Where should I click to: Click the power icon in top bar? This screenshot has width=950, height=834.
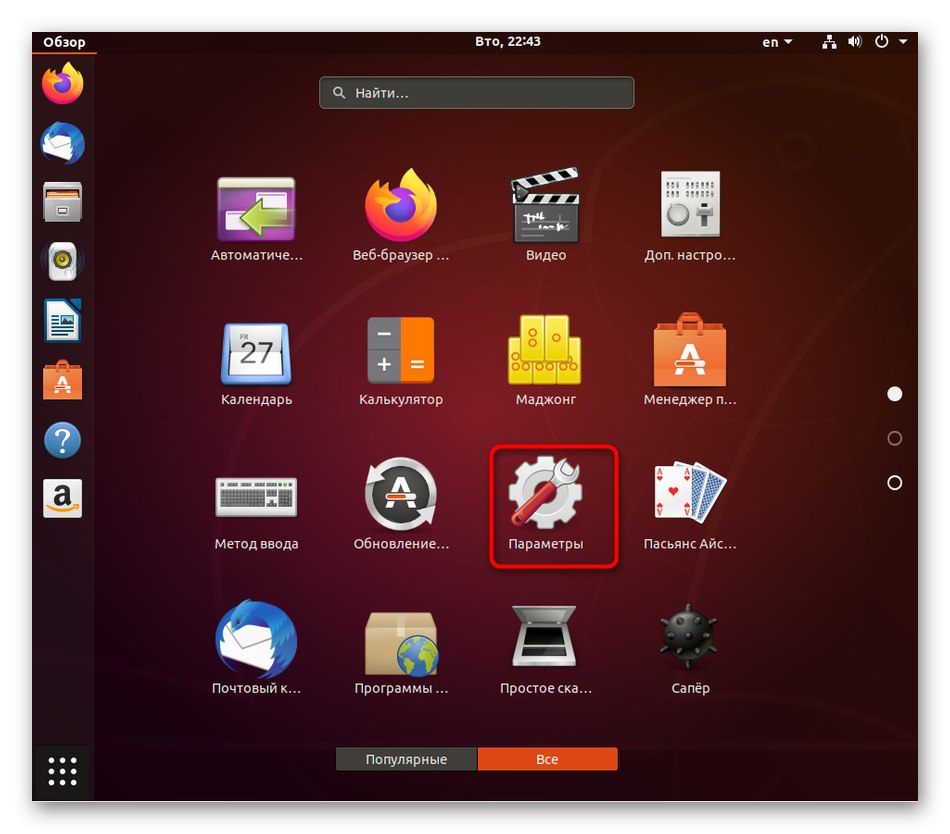[882, 41]
